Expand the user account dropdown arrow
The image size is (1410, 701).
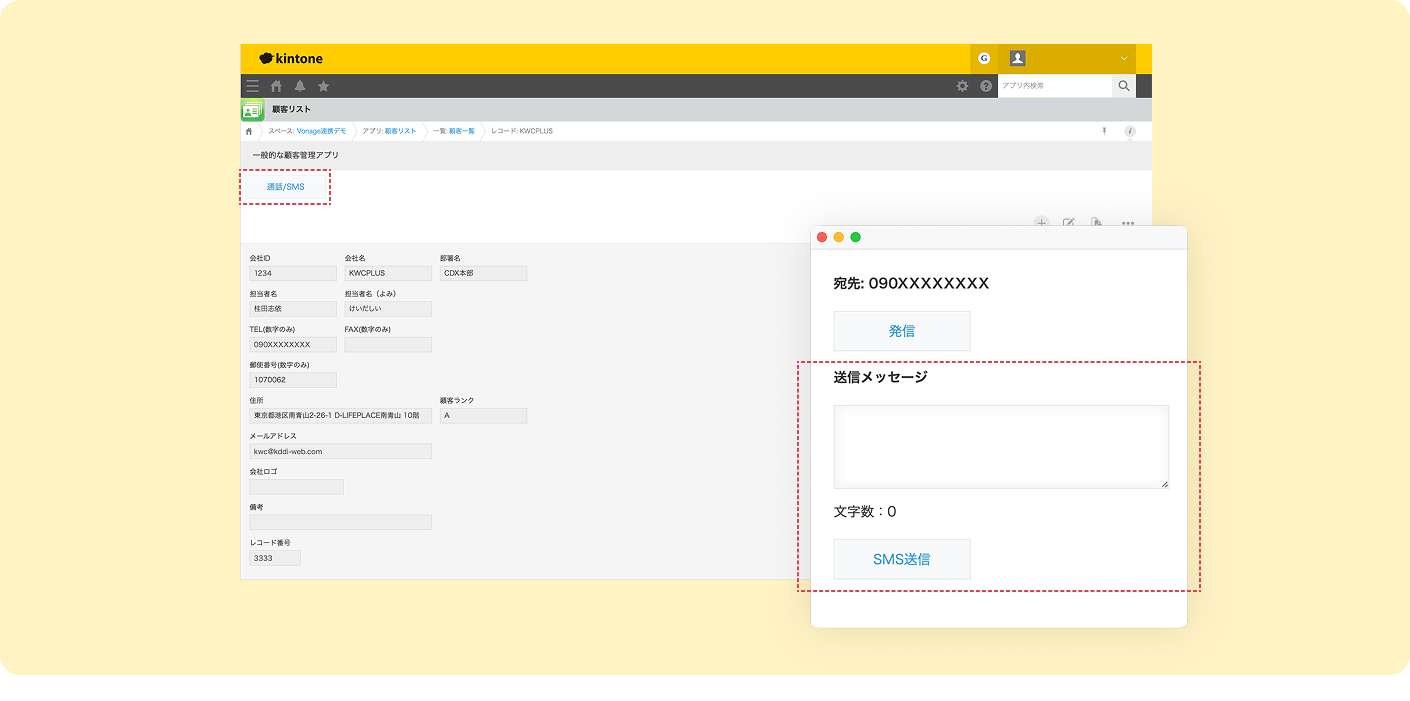click(1124, 59)
